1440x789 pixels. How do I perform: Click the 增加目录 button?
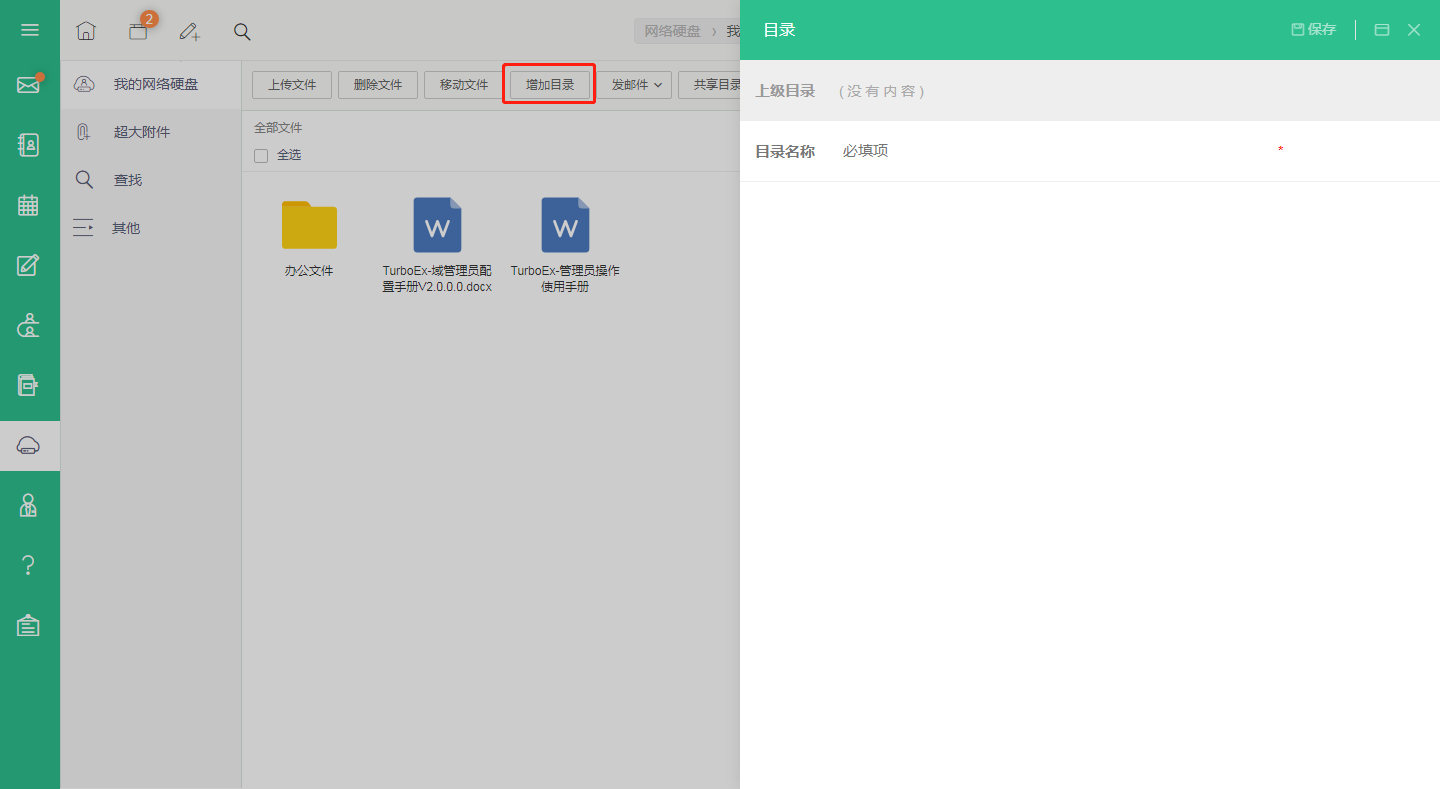click(x=550, y=85)
